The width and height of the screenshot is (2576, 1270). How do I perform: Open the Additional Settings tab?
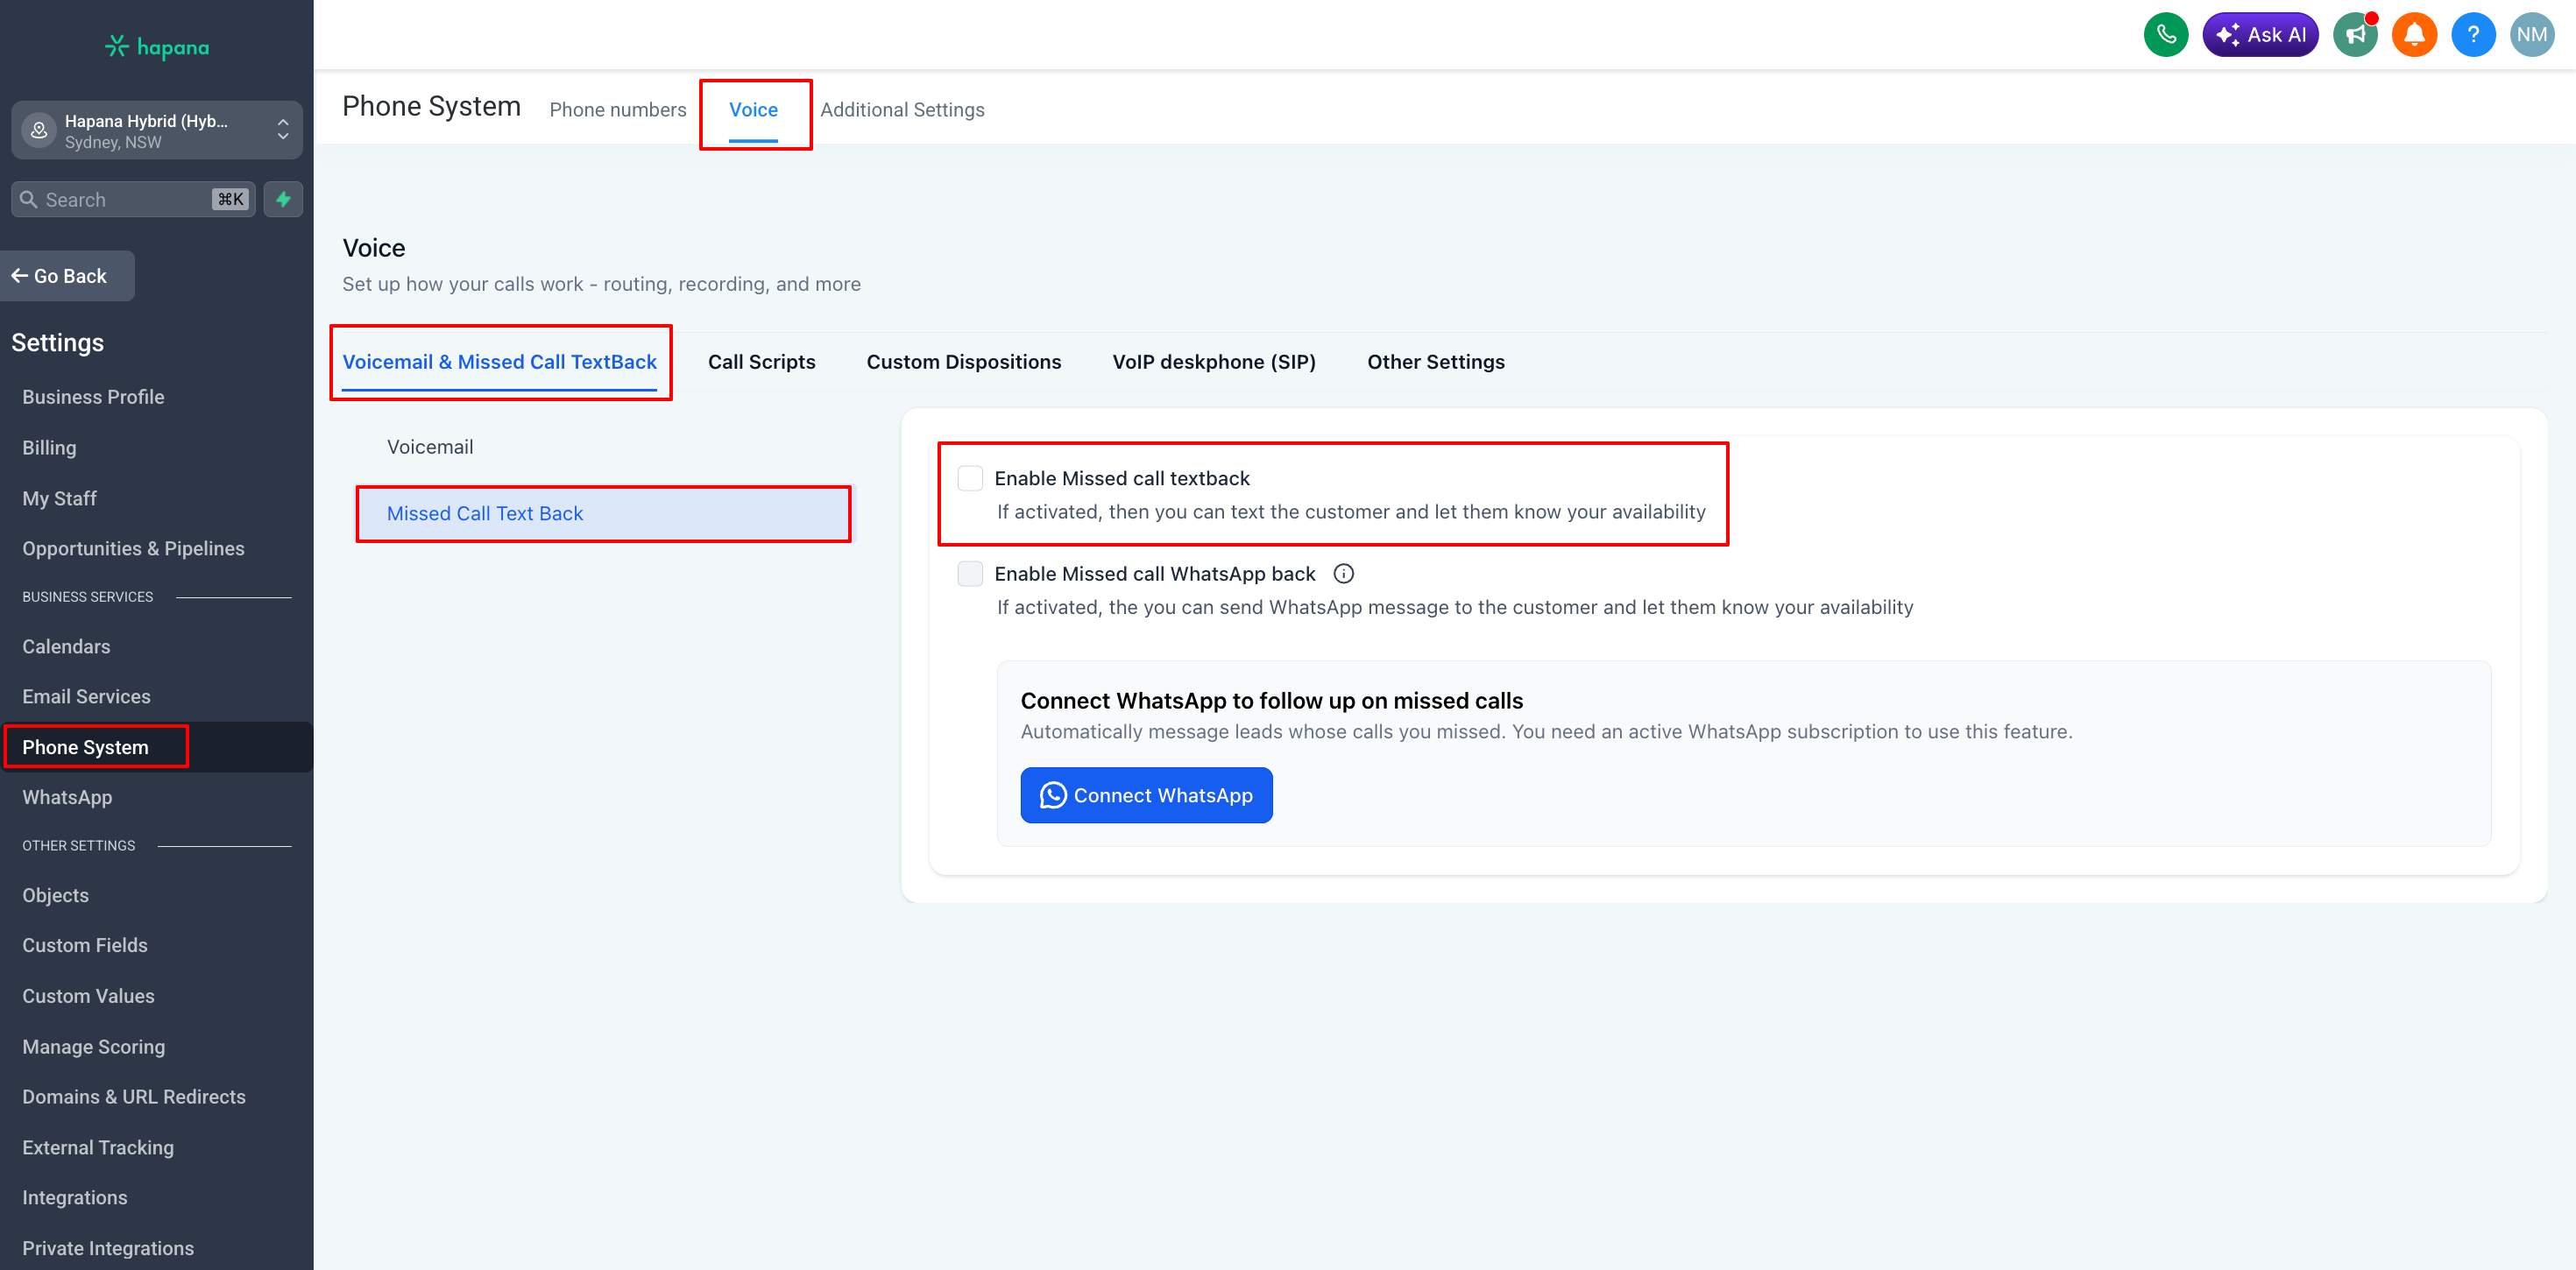(902, 110)
